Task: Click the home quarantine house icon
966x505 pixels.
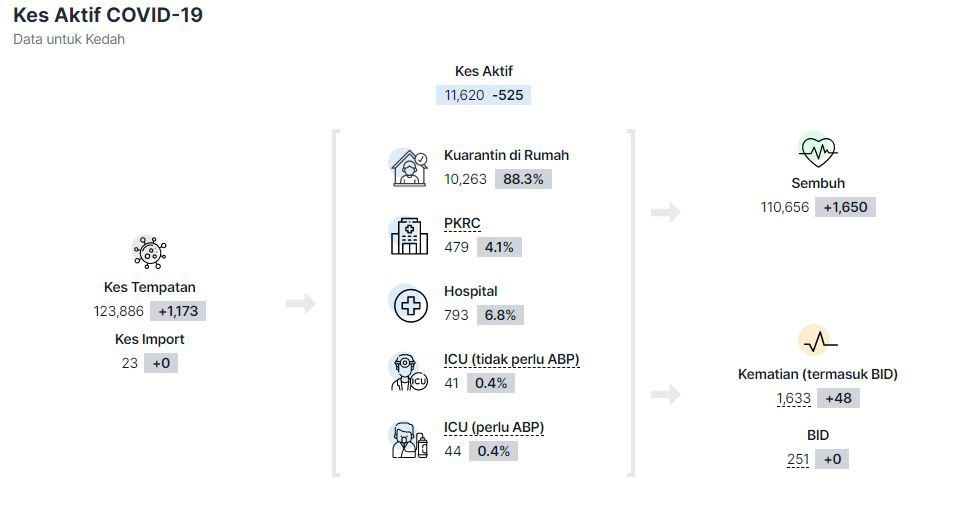Action: 409,168
